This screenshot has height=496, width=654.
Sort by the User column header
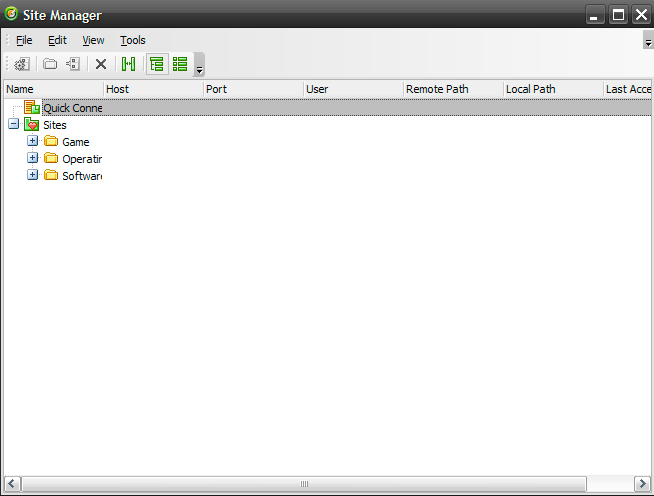pos(354,89)
